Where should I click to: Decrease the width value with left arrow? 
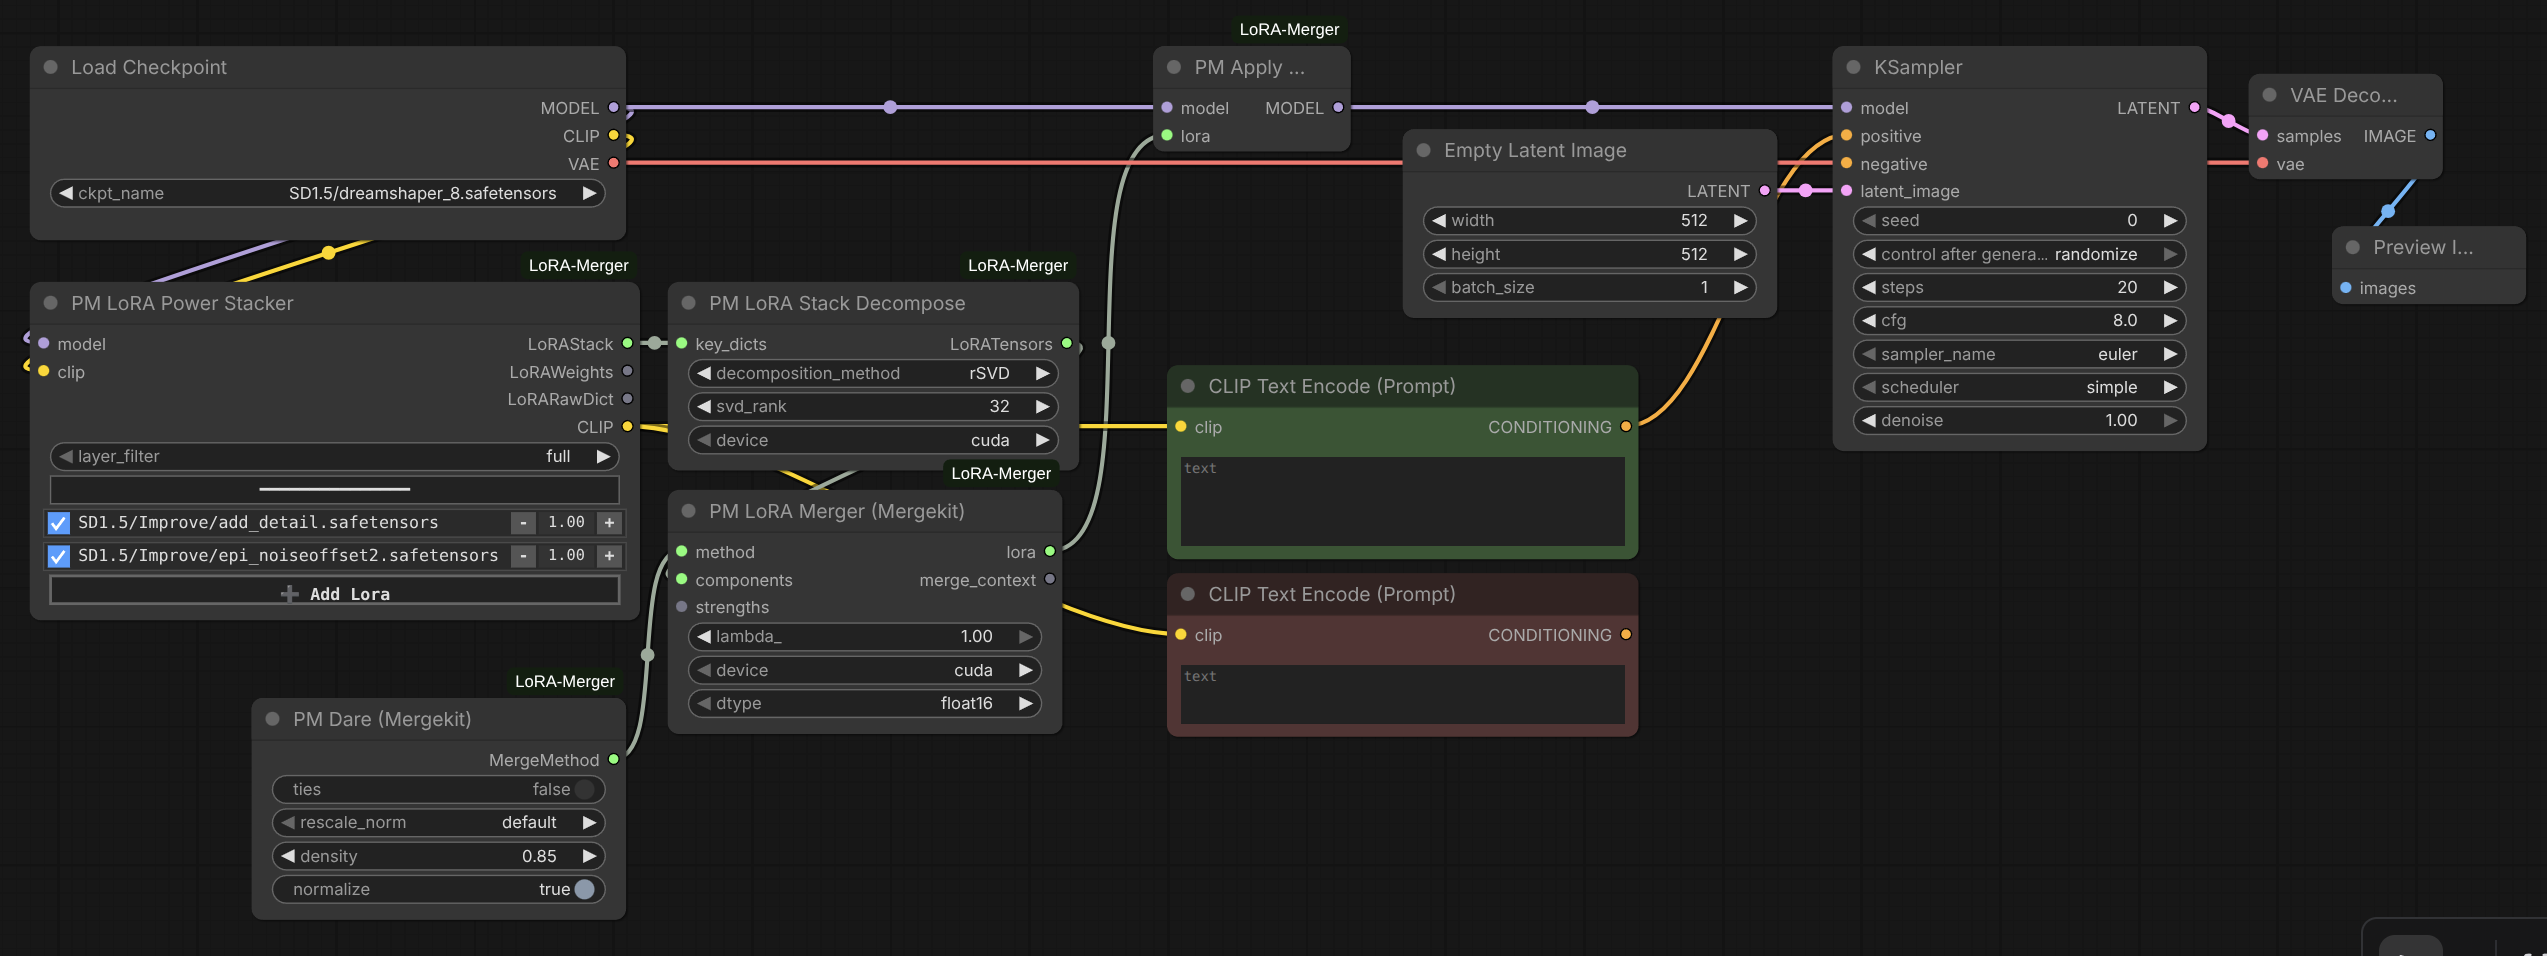(1439, 220)
